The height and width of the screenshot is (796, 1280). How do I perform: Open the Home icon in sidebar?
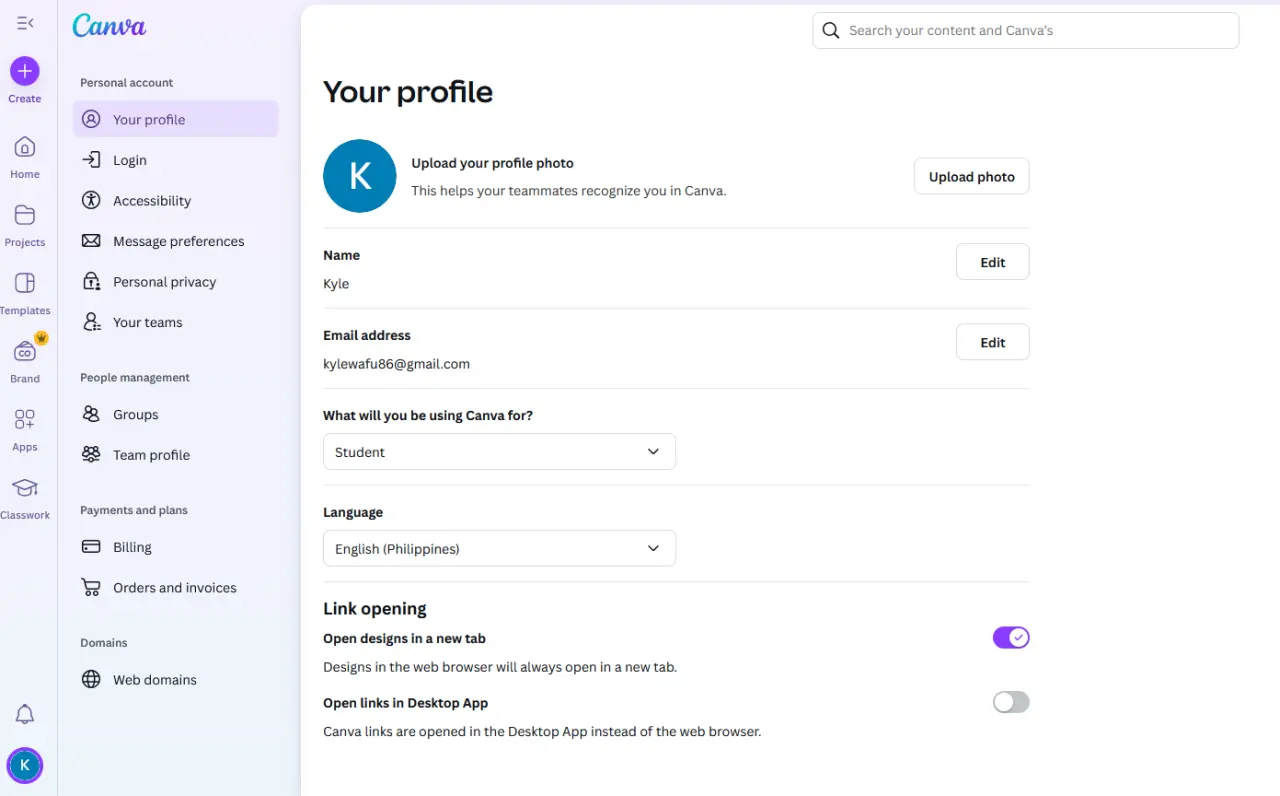pos(25,148)
